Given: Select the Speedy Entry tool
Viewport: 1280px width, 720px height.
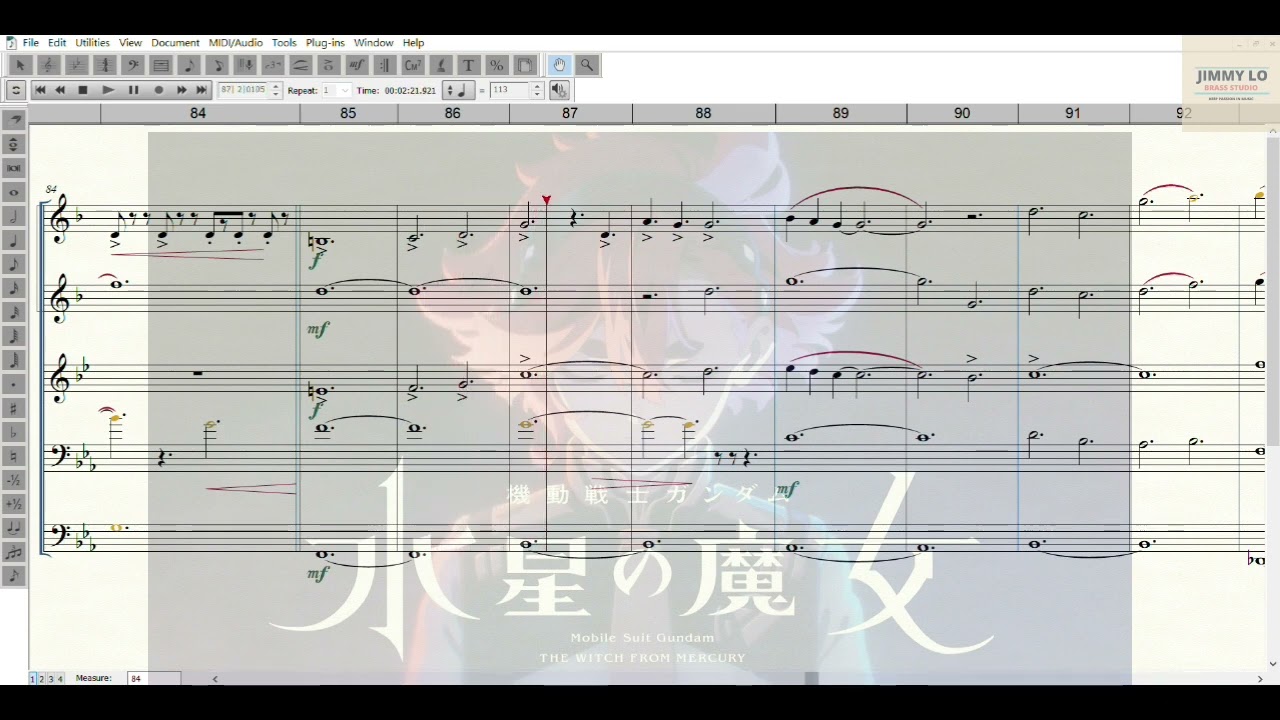Looking at the screenshot, I should click(217, 65).
